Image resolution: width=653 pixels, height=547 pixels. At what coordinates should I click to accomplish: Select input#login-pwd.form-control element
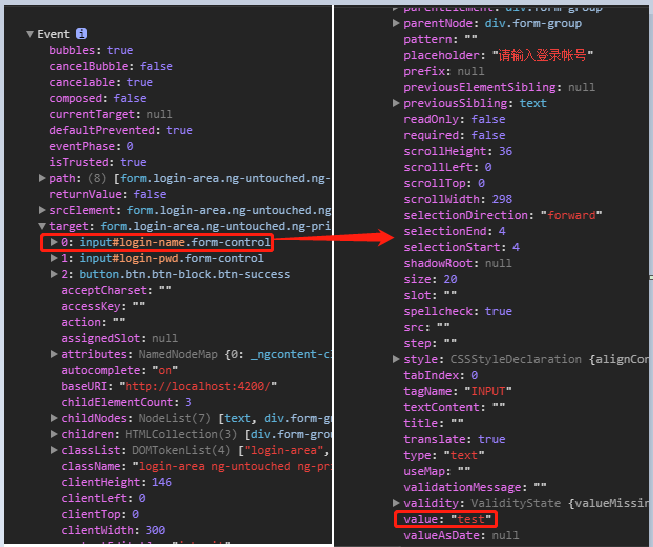pos(171,258)
